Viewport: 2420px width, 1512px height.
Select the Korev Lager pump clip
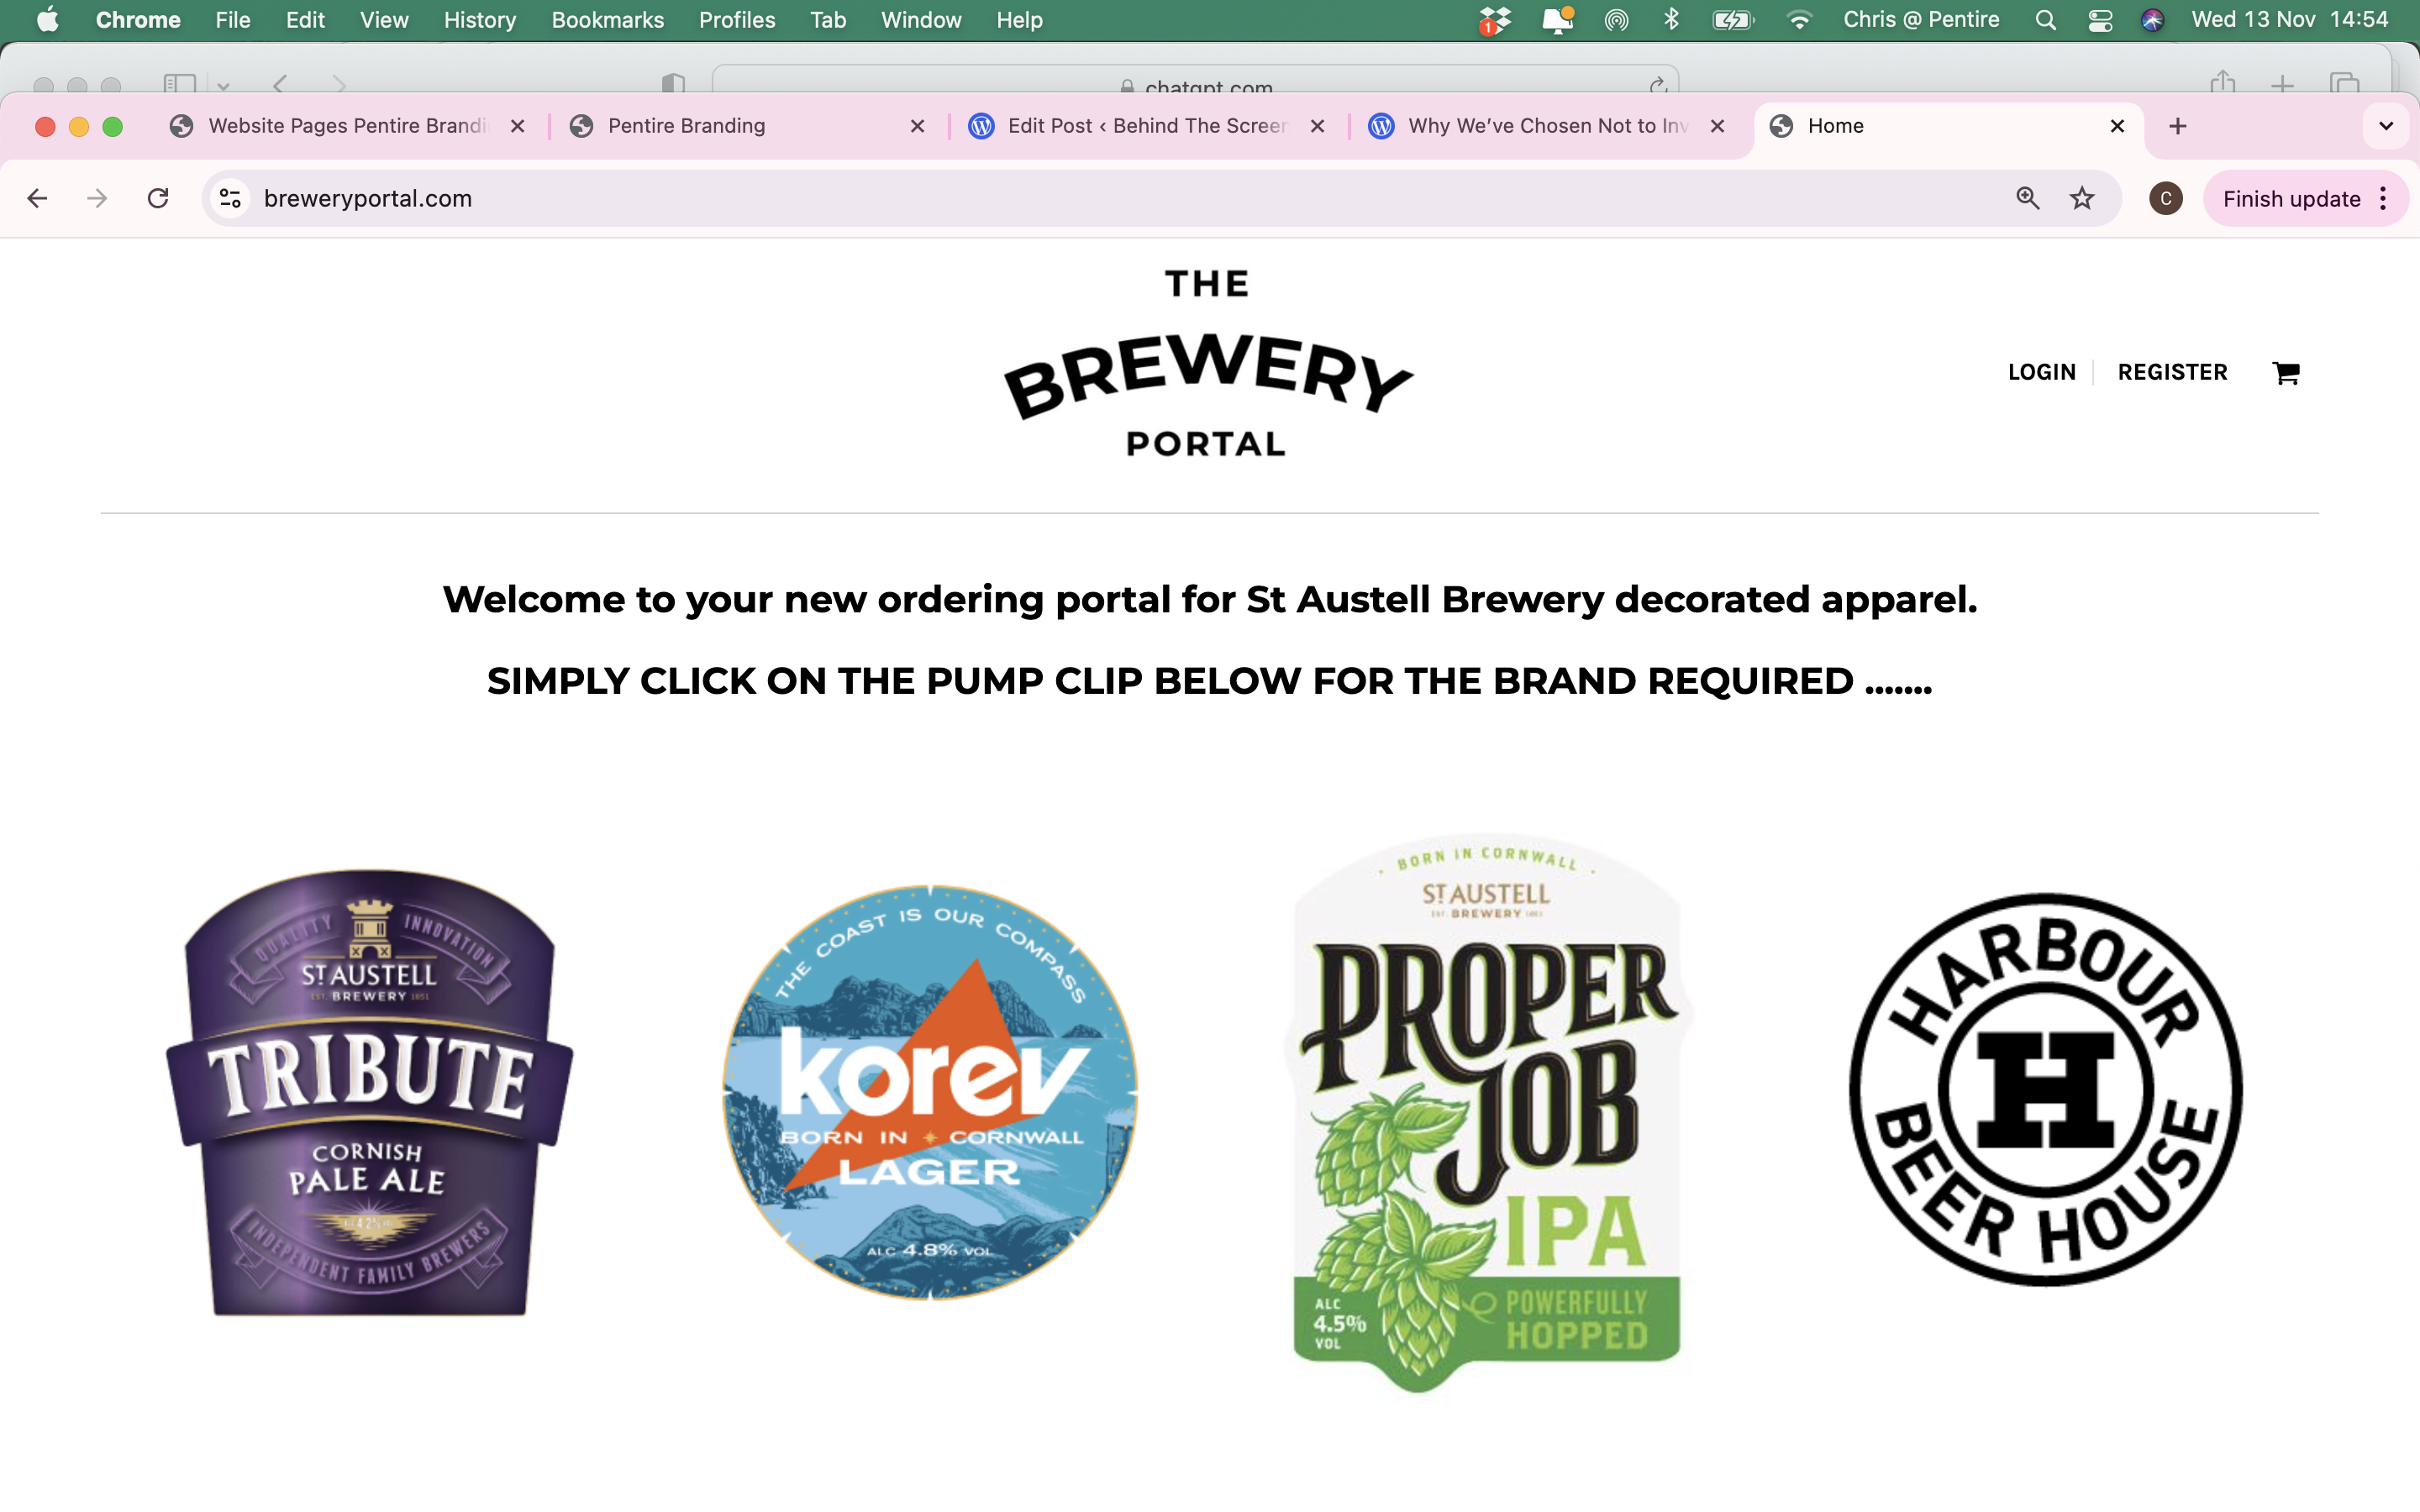pyautogui.click(x=930, y=1092)
